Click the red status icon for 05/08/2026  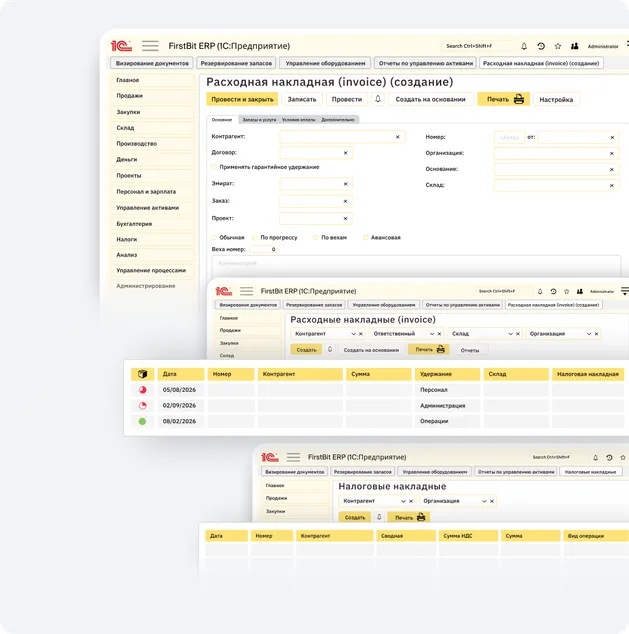coord(142,390)
